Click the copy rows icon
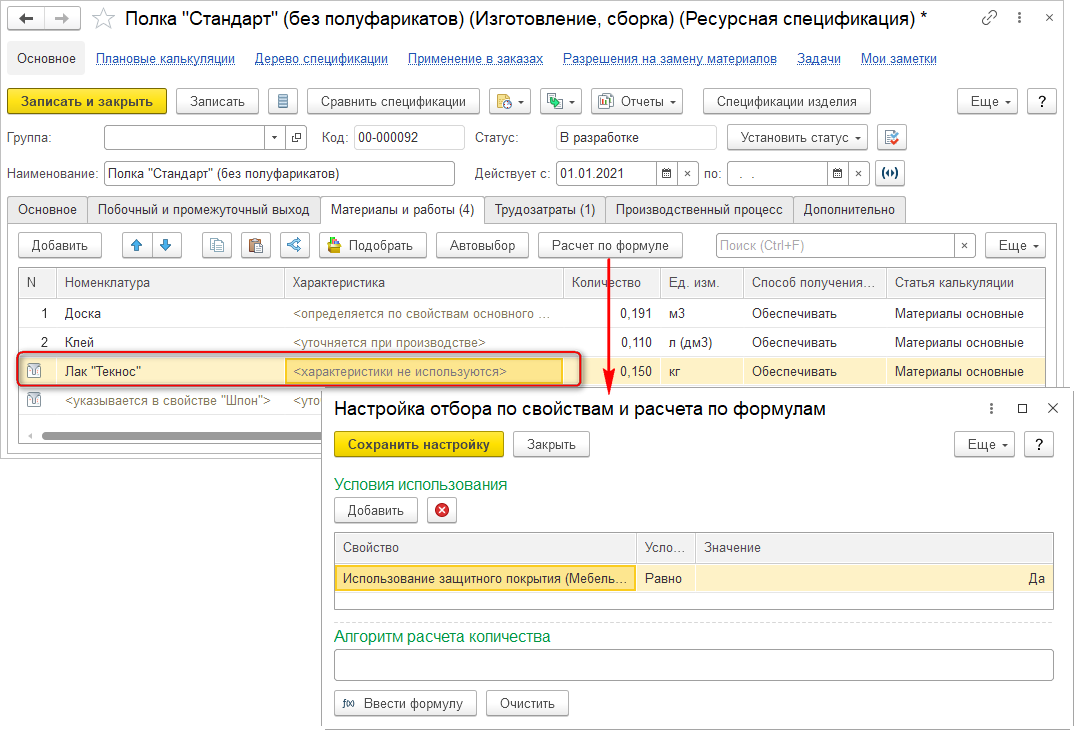Image resolution: width=1078 pixels, height=732 pixels. coord(217,245)
